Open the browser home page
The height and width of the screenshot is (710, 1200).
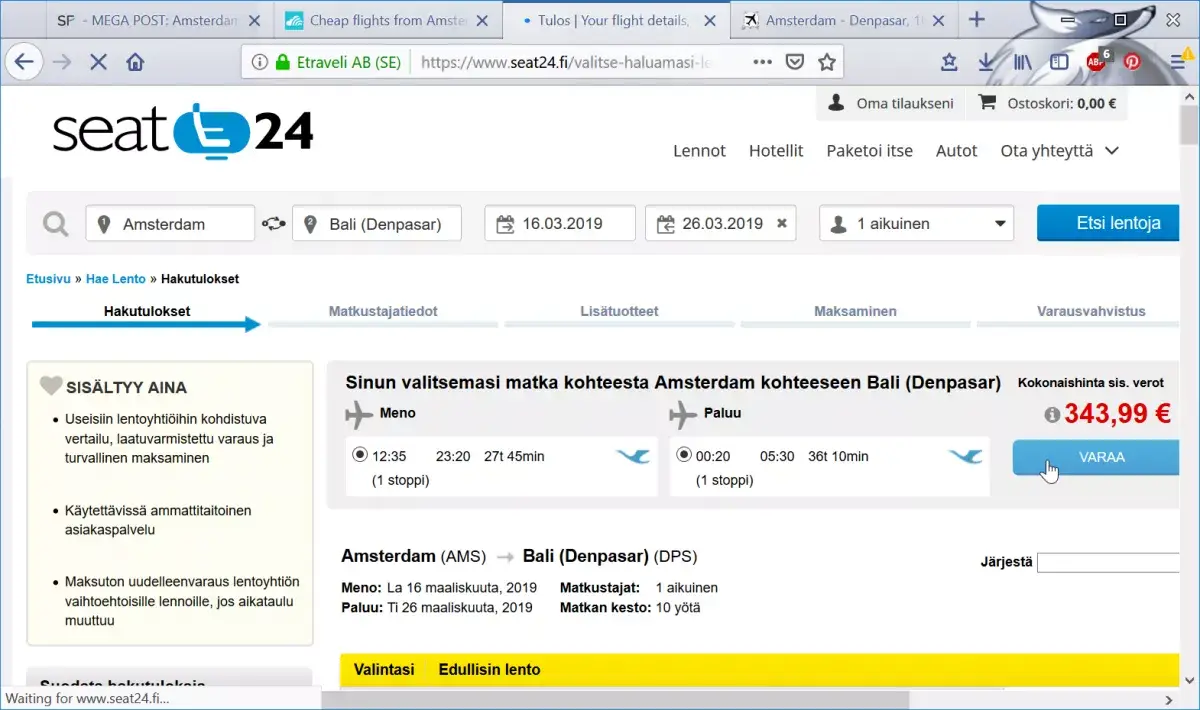tap(135, 62)
